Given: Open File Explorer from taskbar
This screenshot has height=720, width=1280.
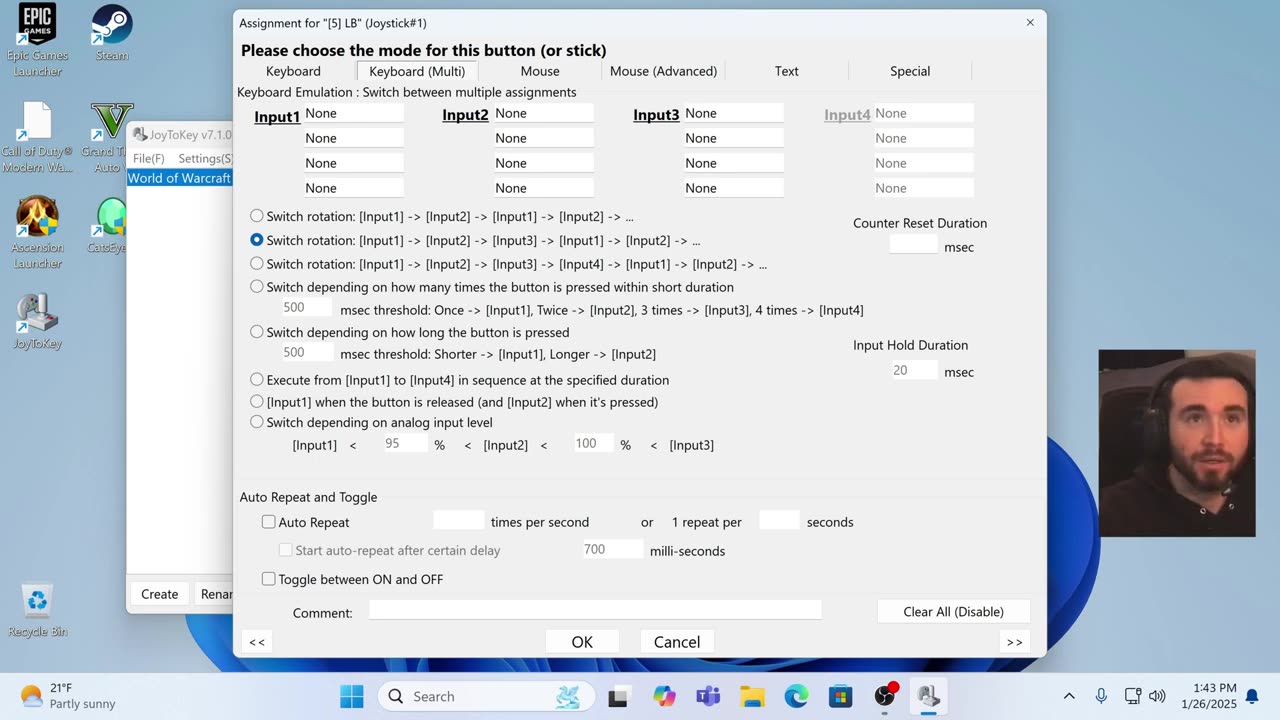Looking at the screenshot, I should pos(752,696).
